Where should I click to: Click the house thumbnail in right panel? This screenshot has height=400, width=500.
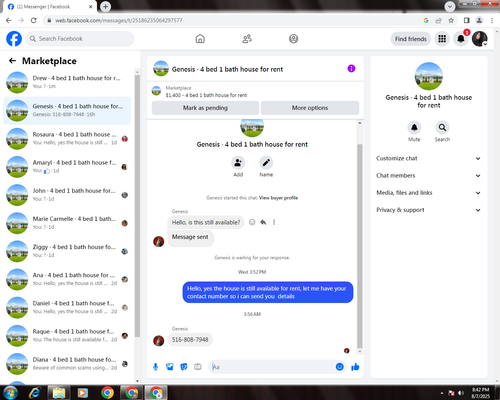429,76
